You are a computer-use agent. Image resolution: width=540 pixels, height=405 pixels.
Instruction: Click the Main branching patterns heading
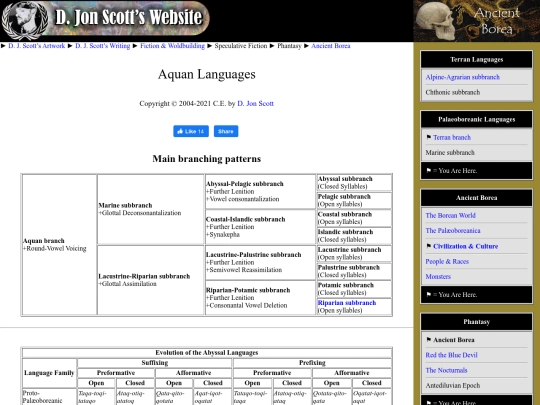tap(207, 159)
